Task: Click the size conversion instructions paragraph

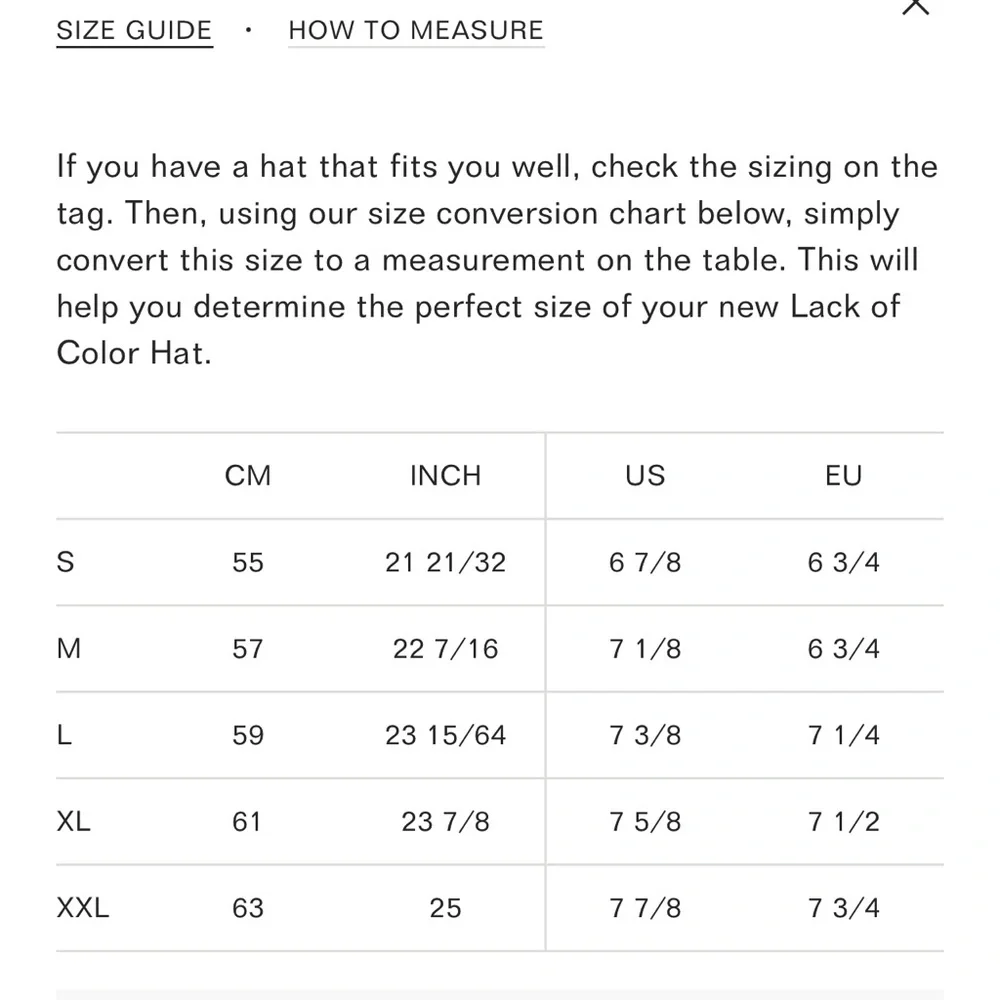Action: tap(498, 260)
